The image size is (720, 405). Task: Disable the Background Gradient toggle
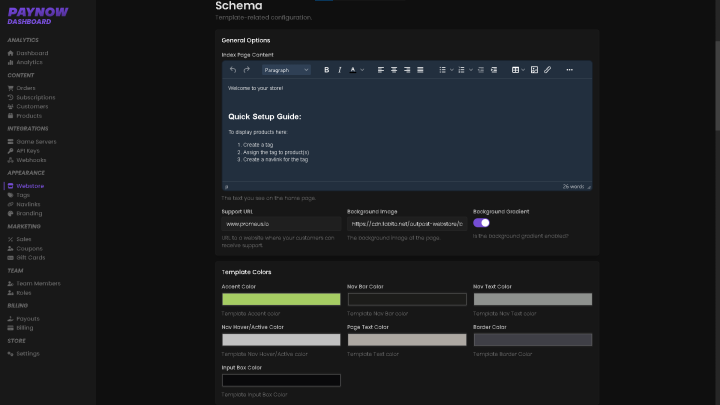[481, 223]
